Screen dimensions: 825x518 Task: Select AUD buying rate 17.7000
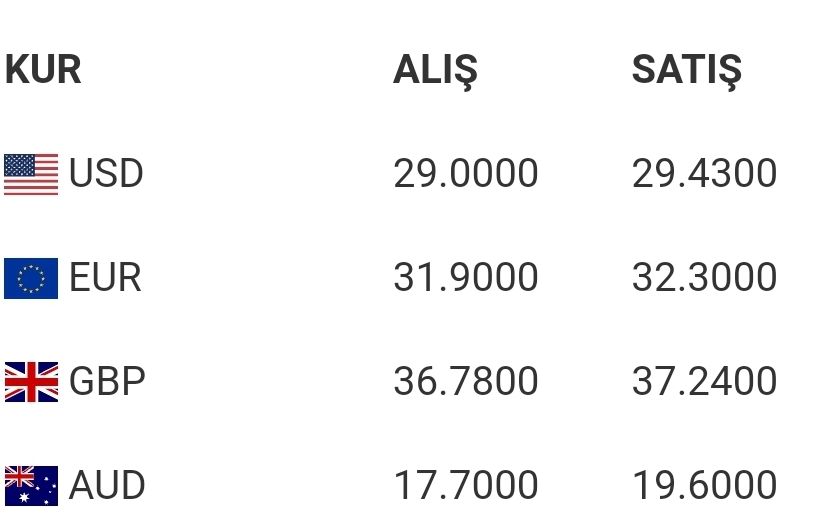tap(466, 486)
